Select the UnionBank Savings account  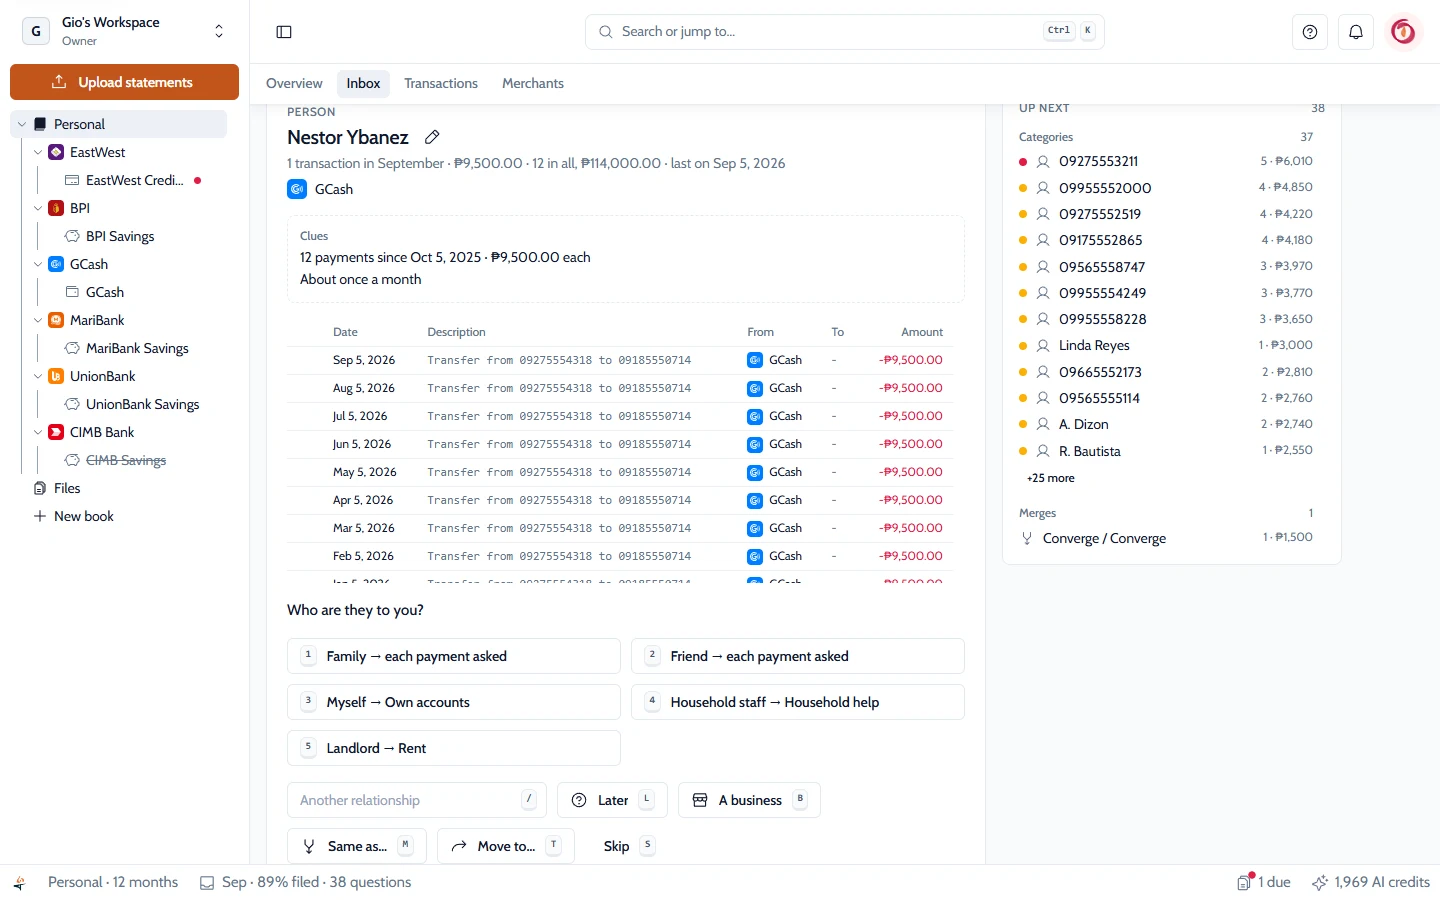[142, 404]
